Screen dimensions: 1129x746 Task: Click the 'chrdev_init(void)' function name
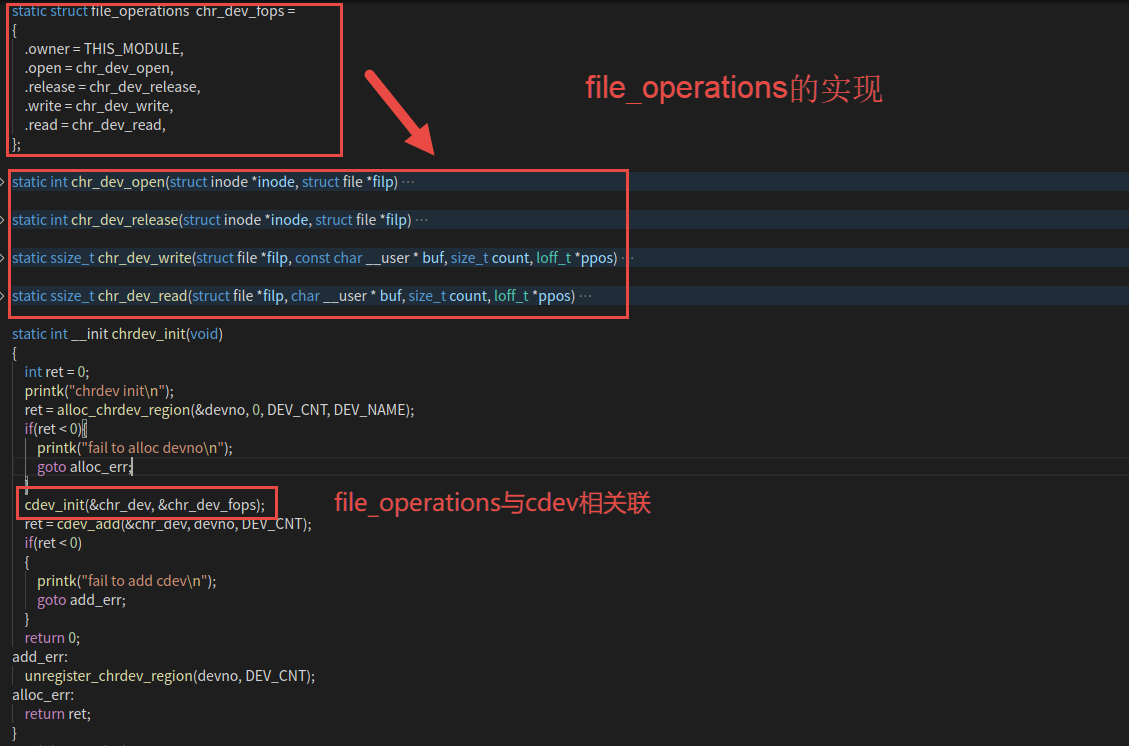coord(167,334)
